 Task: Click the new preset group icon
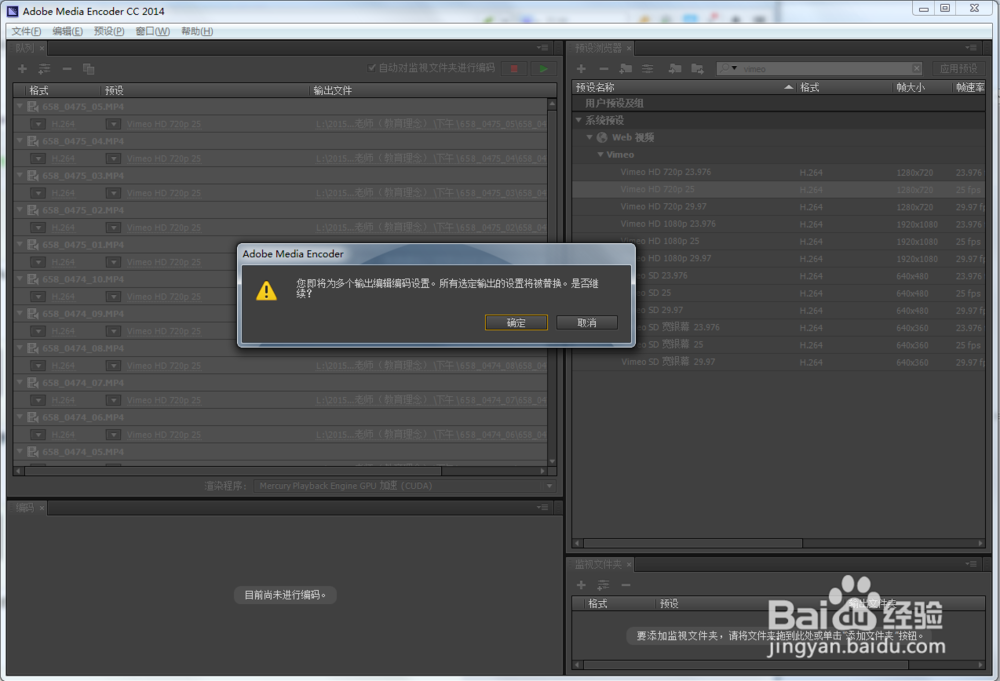626,69
